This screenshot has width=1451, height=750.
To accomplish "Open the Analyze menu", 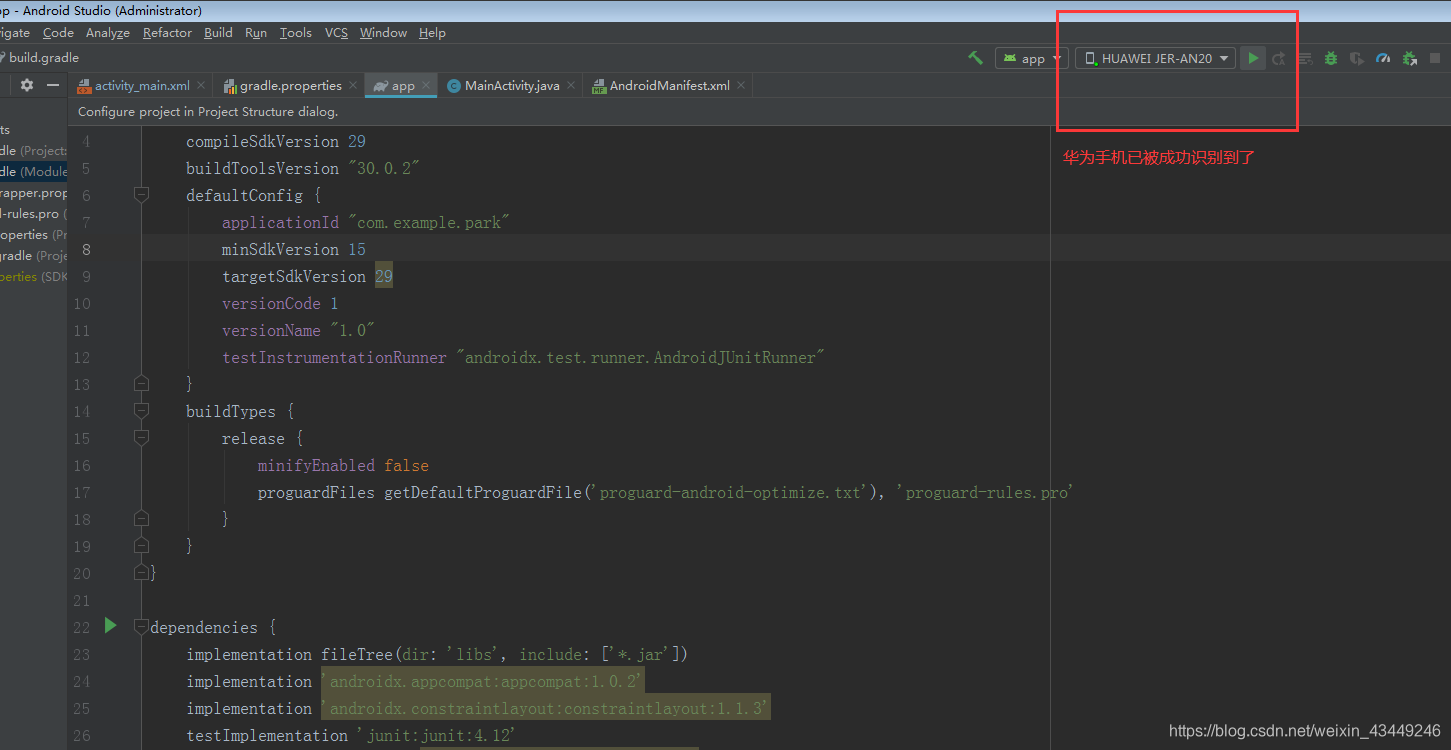I will [108, 33].
